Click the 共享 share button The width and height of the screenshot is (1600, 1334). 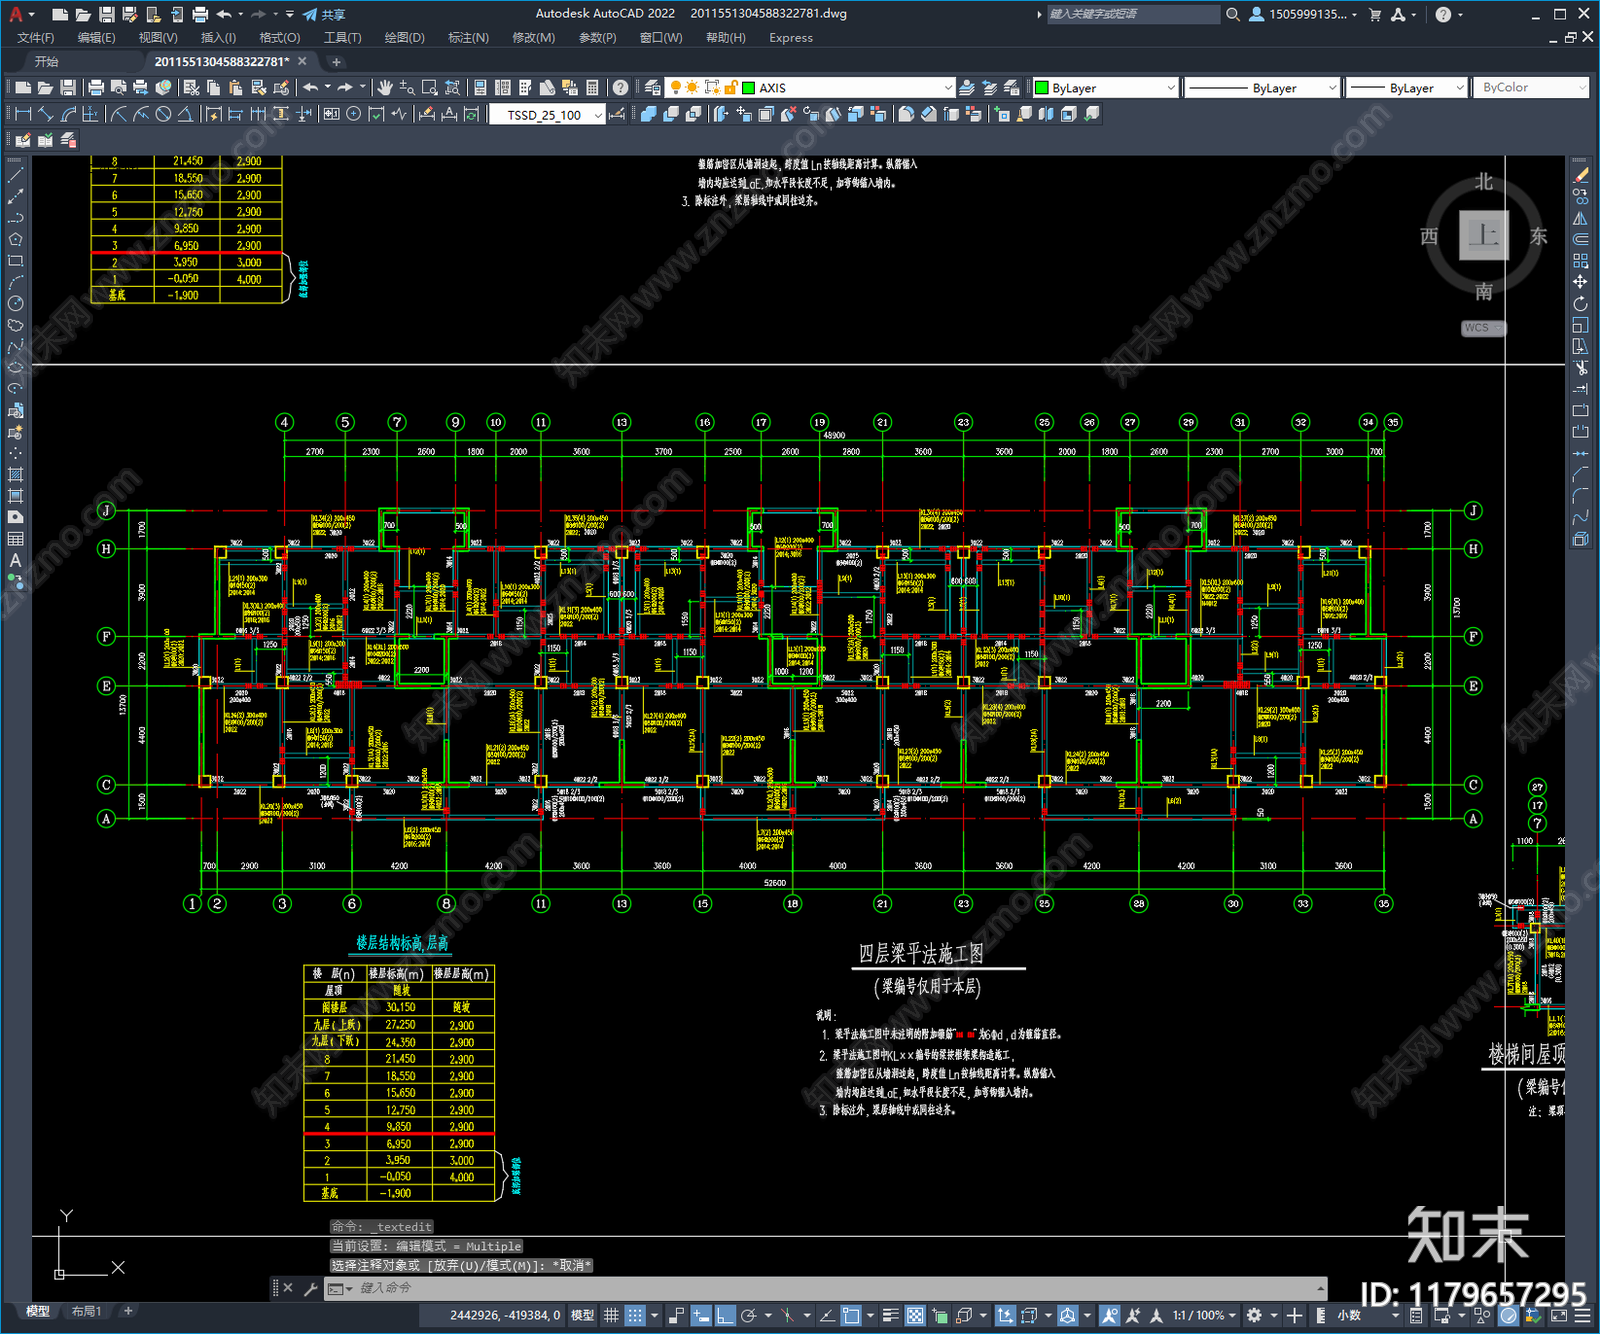click(324, 14)
